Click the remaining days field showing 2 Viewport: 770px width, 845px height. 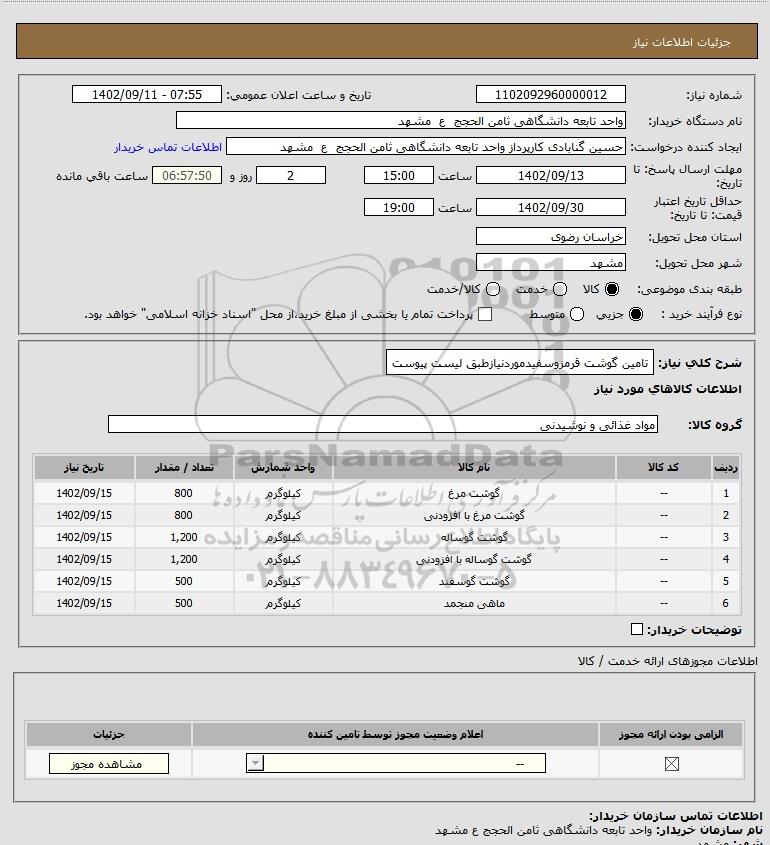pyautogui.click(x=291, y=175)
